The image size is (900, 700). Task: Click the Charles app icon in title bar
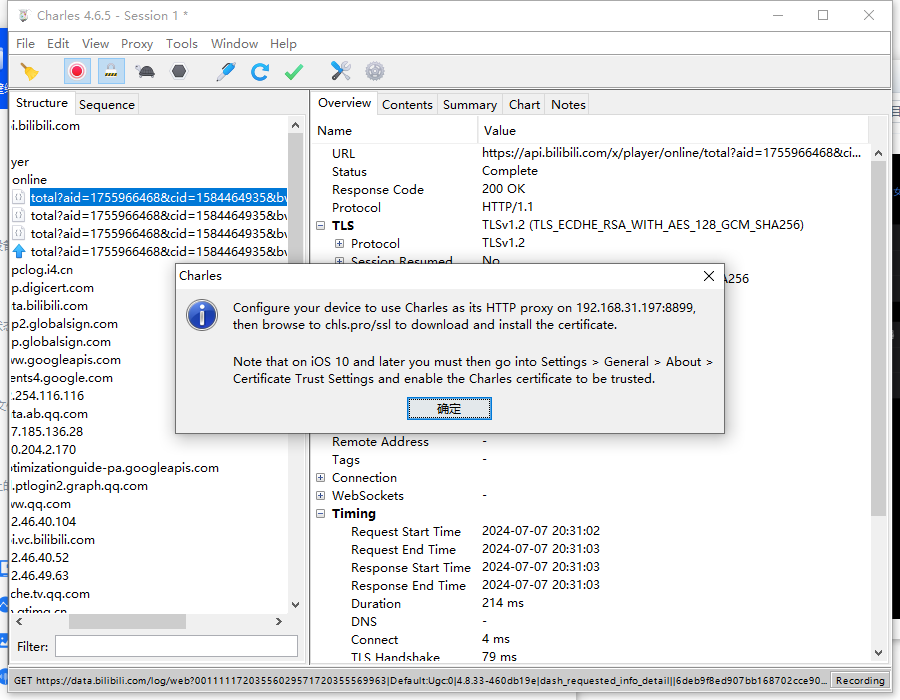tap(24, 15)
